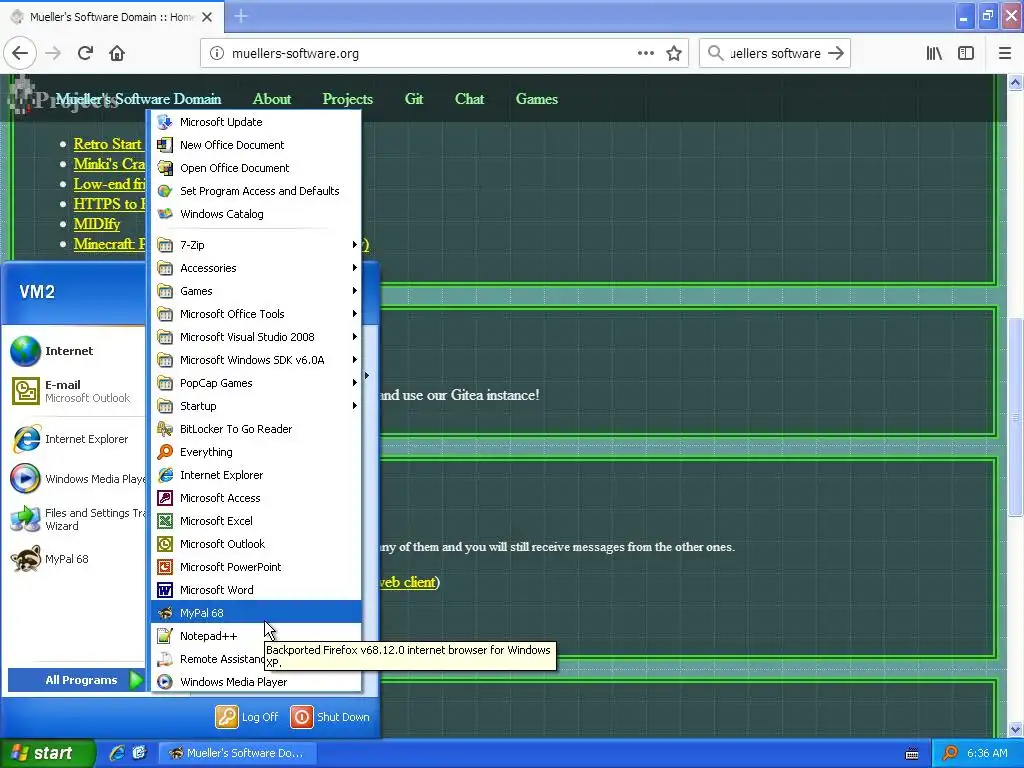Image resolution: width=1024 pixels, height=768 pixels.
Task: Click the scrollbar down arrow
Action: pyautogui.click(x=1015, y=729)
